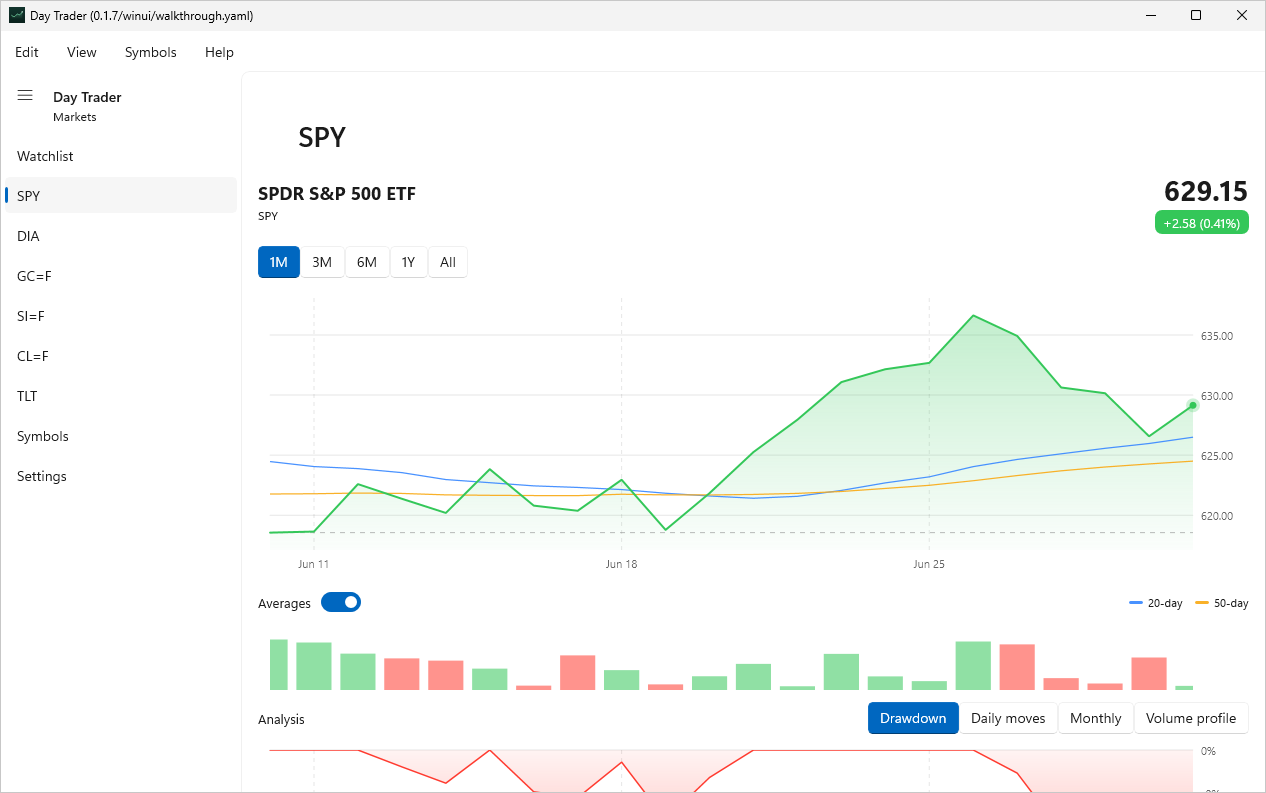Select the Drawdown analysis tab
1266x793 pixels.
(x=913, y=718)
